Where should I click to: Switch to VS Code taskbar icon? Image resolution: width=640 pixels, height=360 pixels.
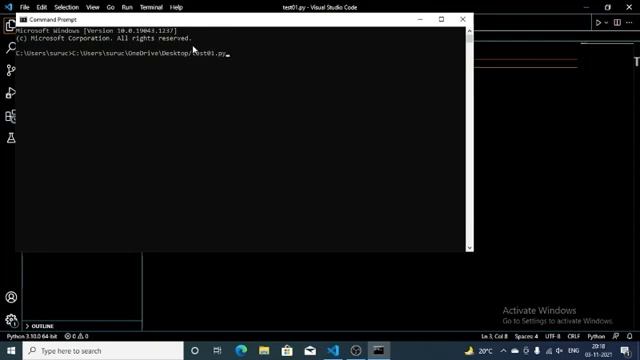pos(333,351)
